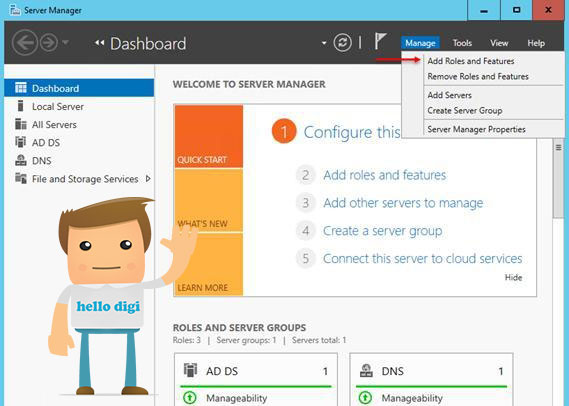Open the LEARN MORE tile
The width and height of the screenshot is (569, 406).
coord(209,264)
